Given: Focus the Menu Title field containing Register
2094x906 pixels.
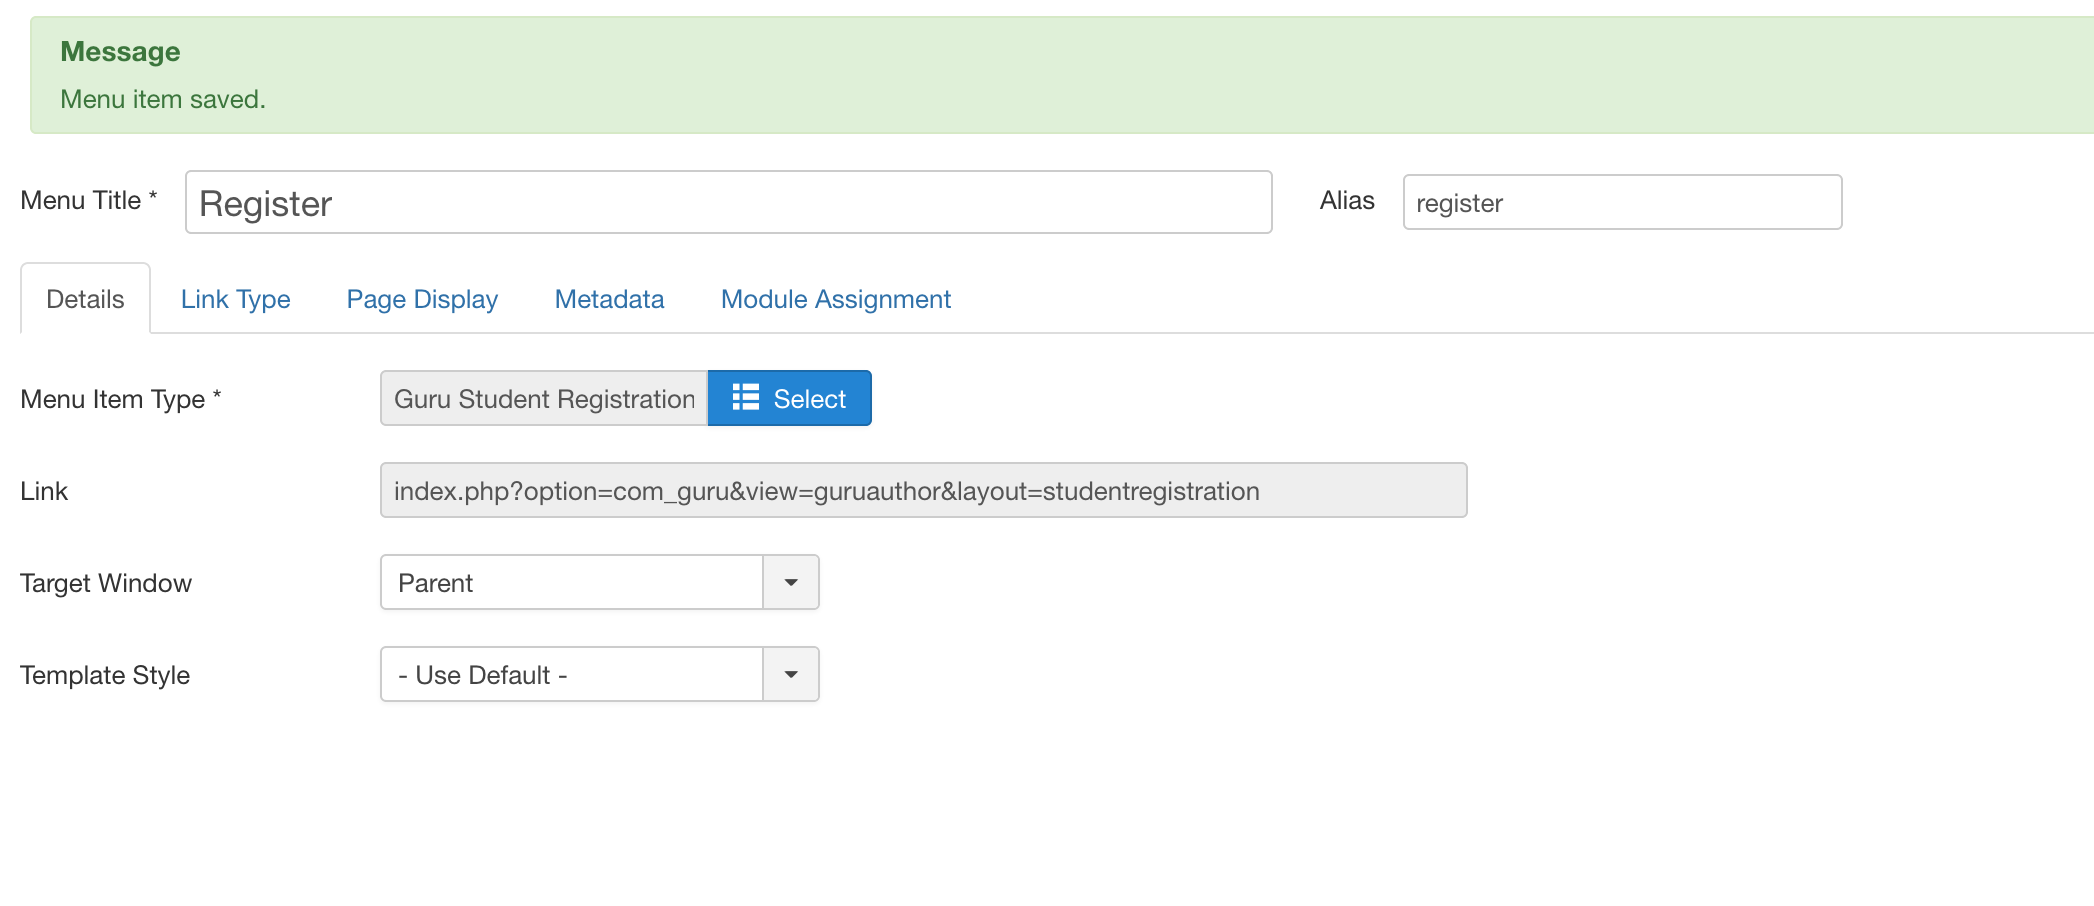Looking at the screenshot, I should (x=728, y=203).
